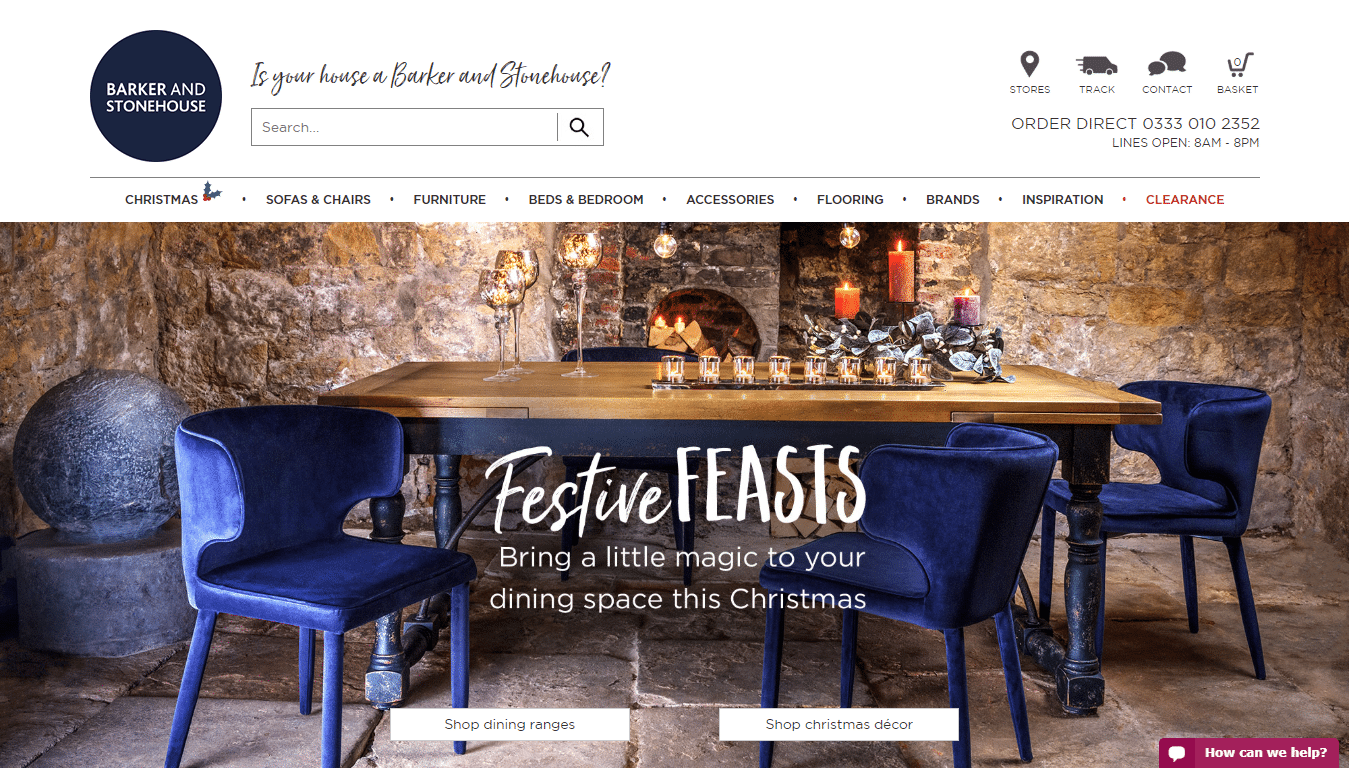This screenshot has height=768, width=1349.
Task: Open the Stores location pin icon
Action: (x=1029, y=65)
